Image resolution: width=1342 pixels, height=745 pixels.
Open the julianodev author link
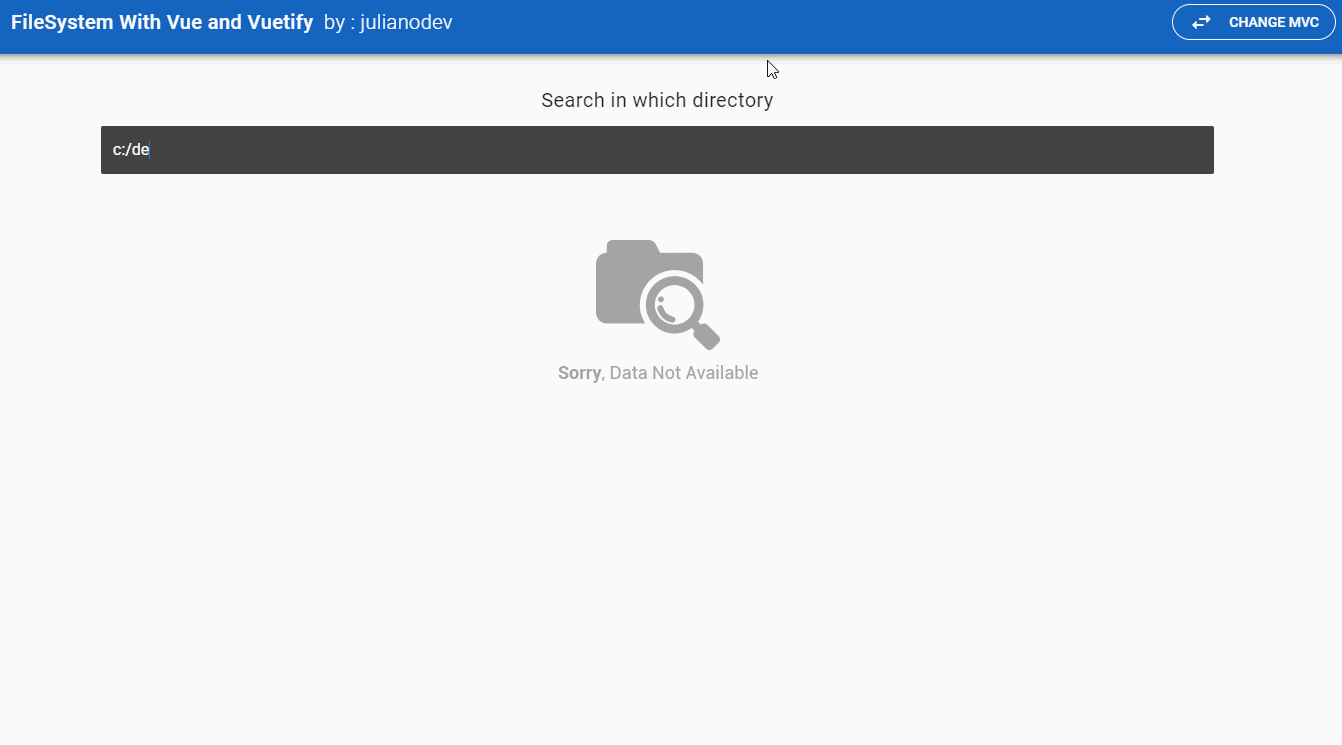point(404,21)
